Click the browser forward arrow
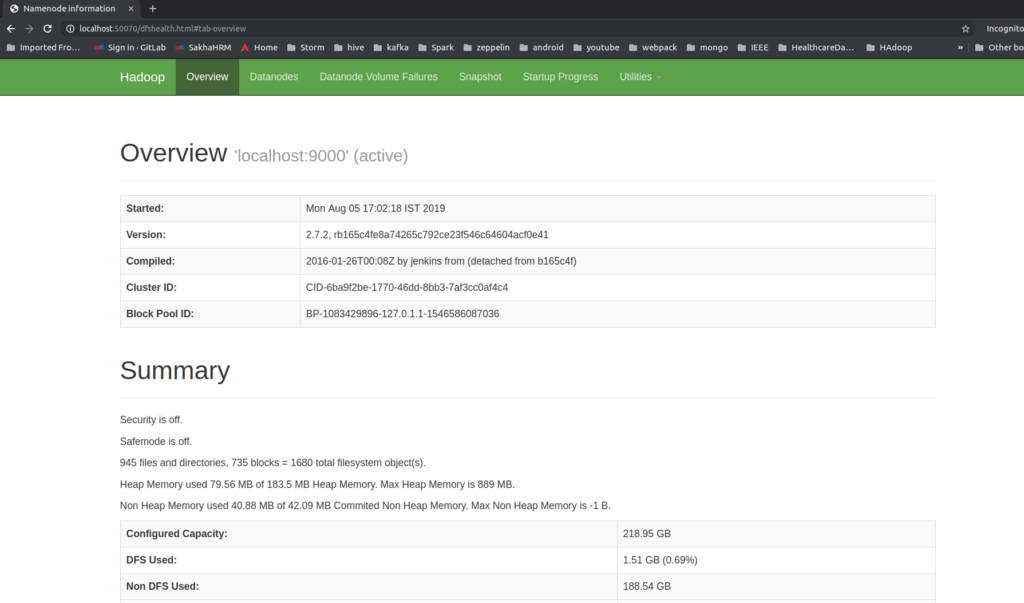Viewport: 1024px width, 603px height. [x=29, y=29]
